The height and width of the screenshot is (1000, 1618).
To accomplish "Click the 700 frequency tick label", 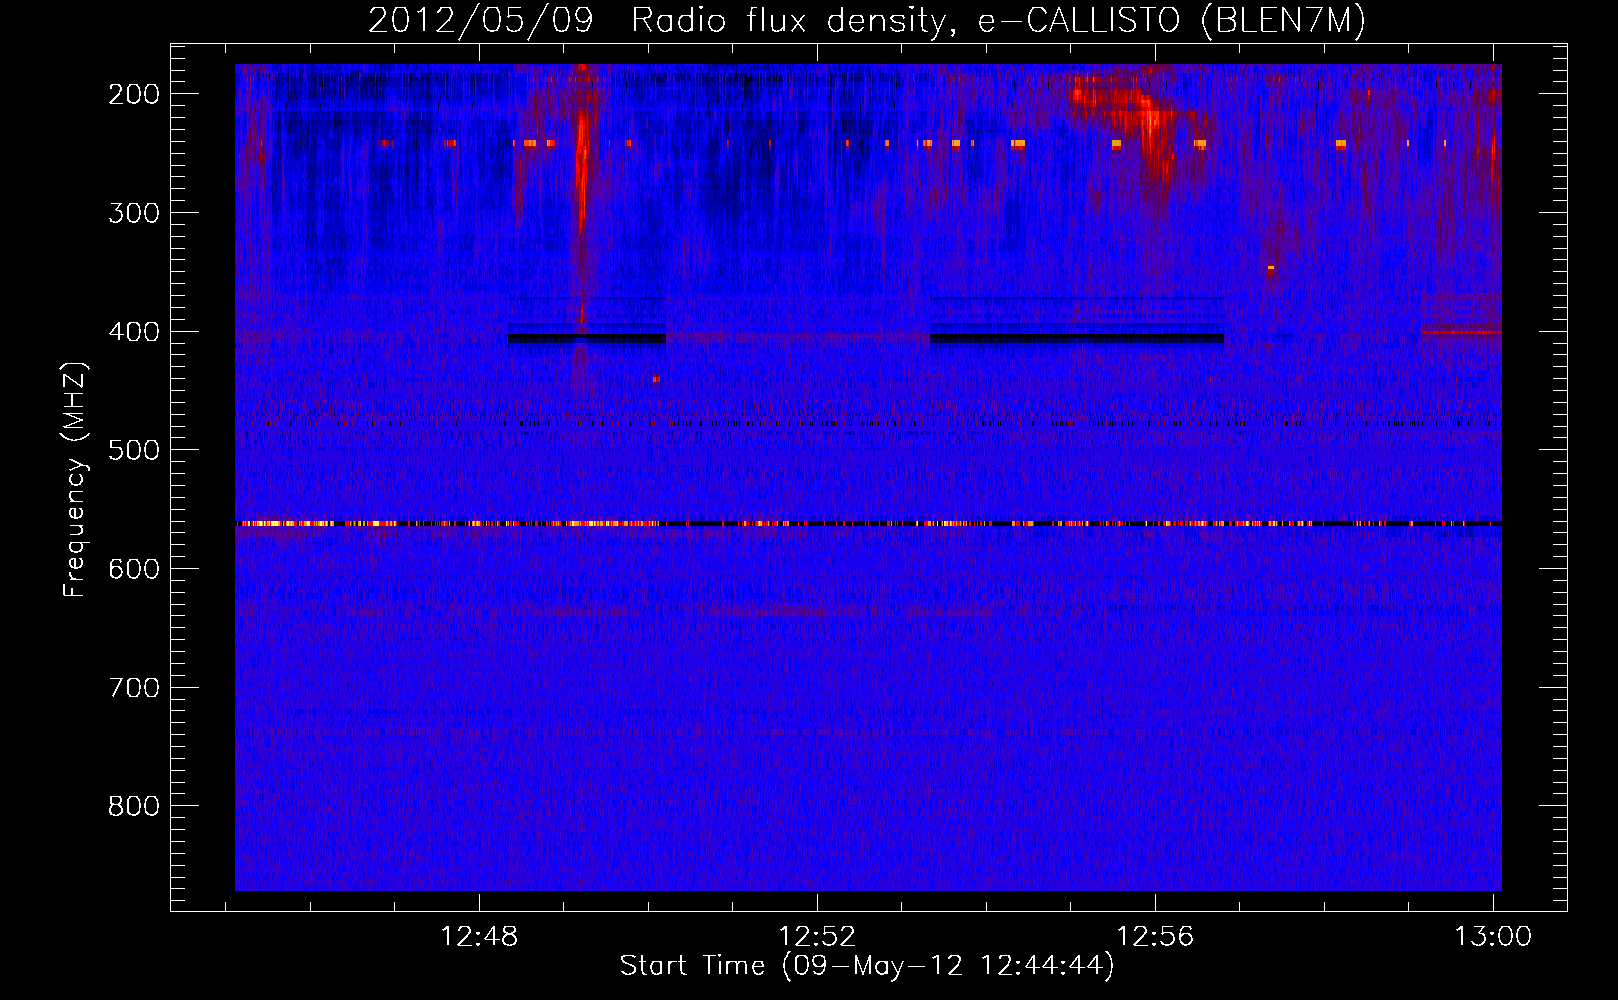I will pyautogui.click(x=134, y=688).
